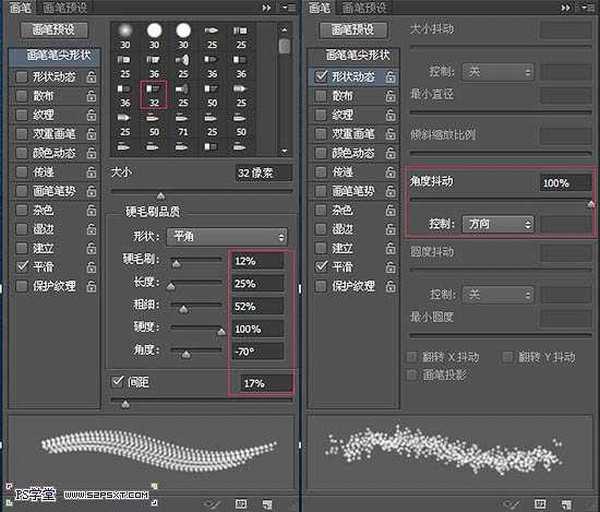Viewport: 600px width, 512px height.
Task: Click lock icon beside 散布 in left panel
Action: tap(91, 96)
